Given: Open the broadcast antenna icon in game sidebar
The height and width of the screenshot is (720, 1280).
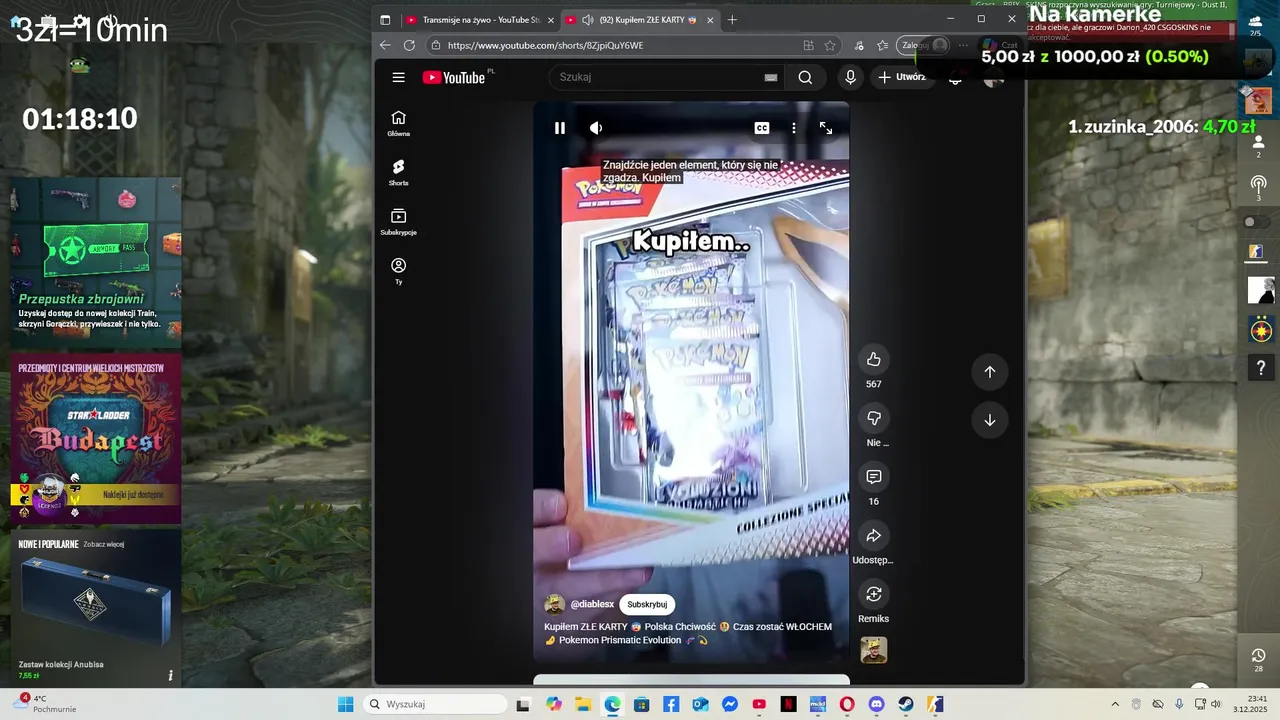Looking at the screenshot, I should [x=1258, y=186].
